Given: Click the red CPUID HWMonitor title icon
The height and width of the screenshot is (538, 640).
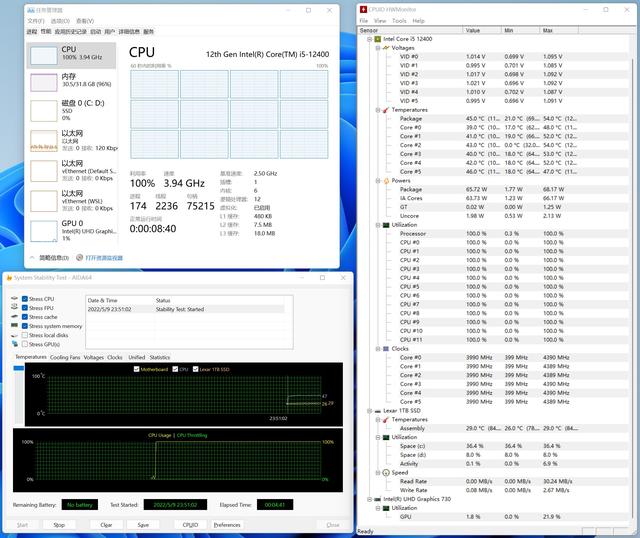Looking at the screenshot, I should (363, 9).
